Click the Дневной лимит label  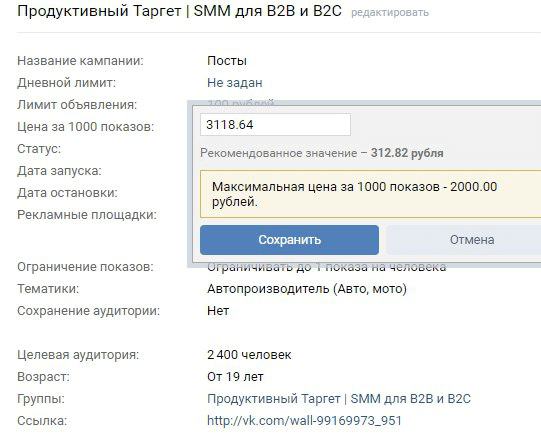click(67, 83)
